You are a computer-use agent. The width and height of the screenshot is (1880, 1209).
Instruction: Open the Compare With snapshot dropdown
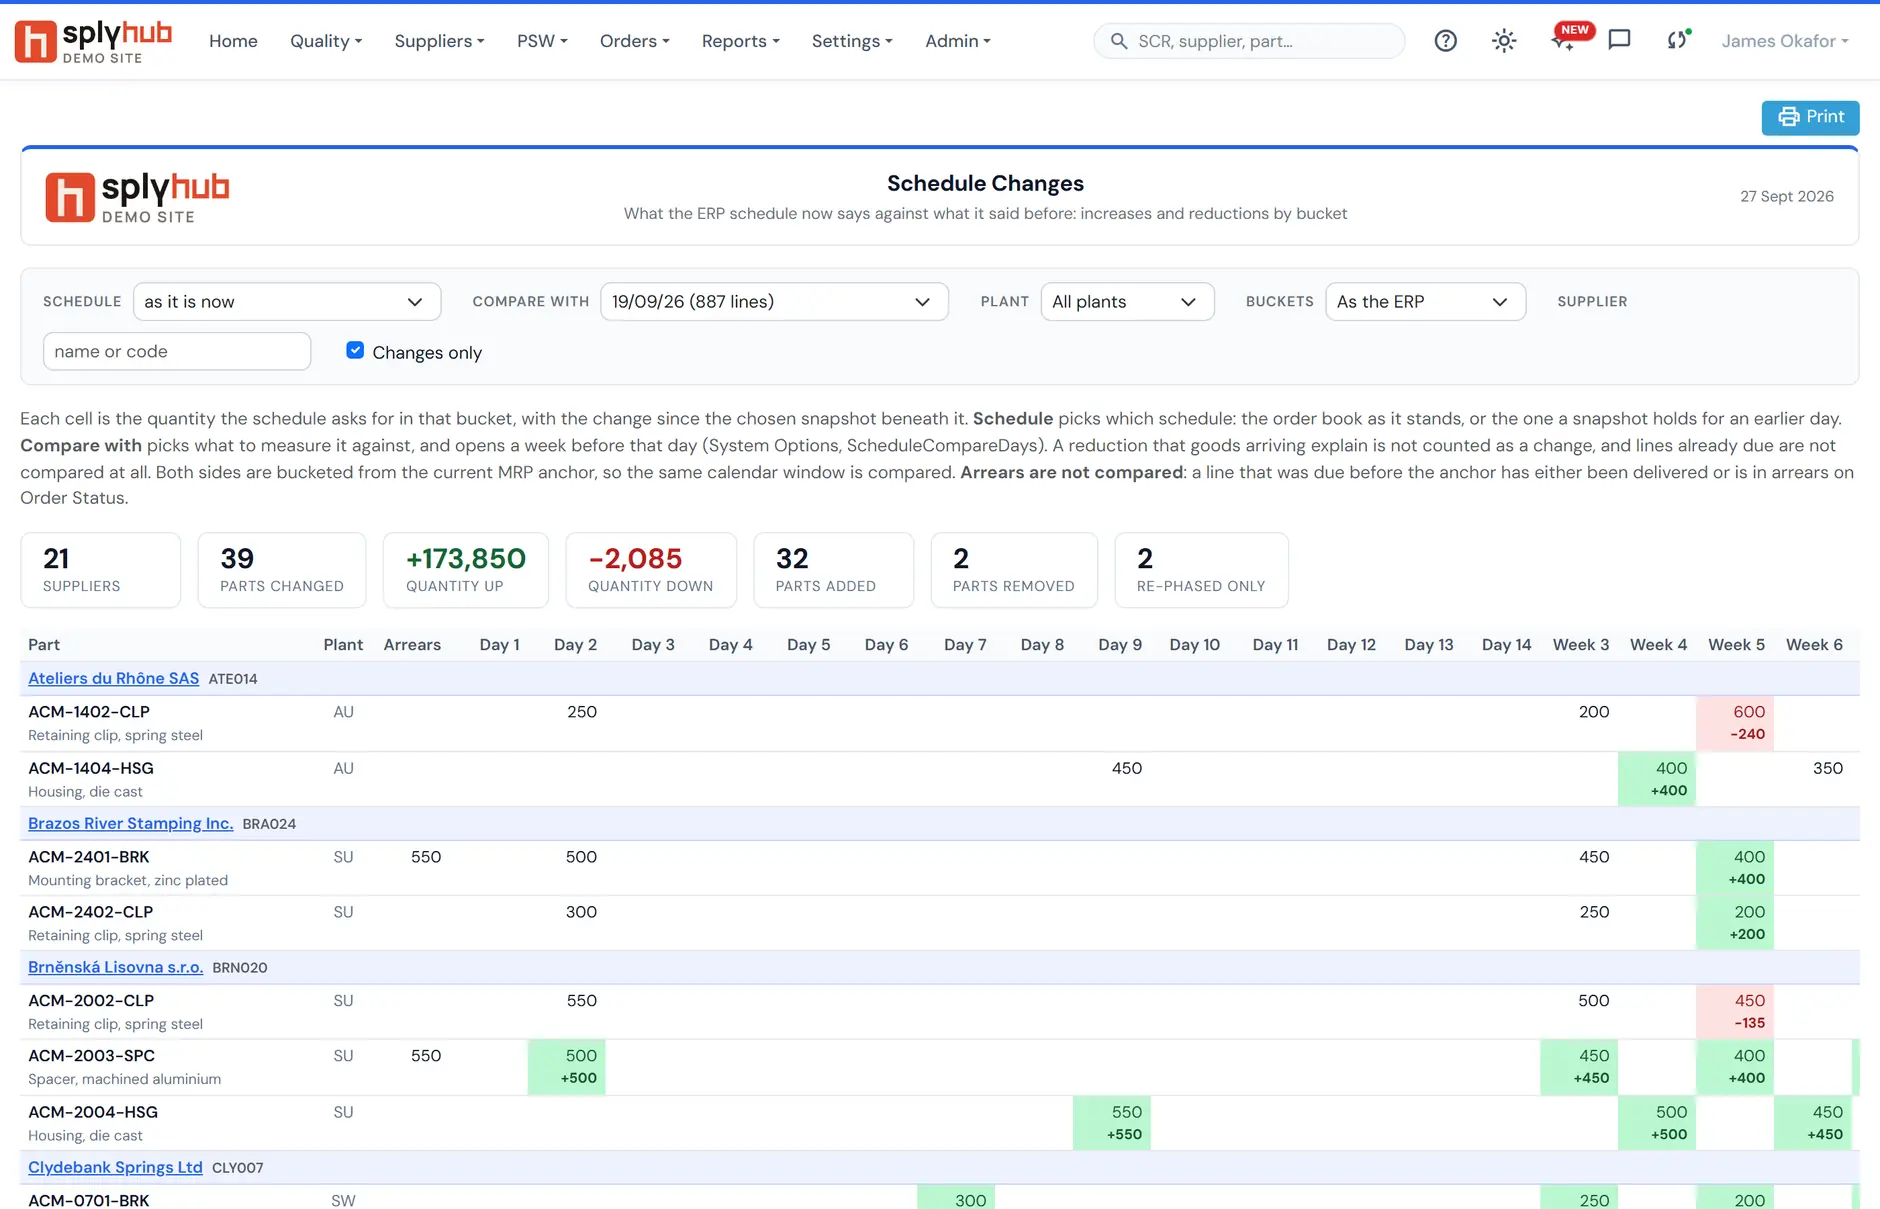(774, 302)
